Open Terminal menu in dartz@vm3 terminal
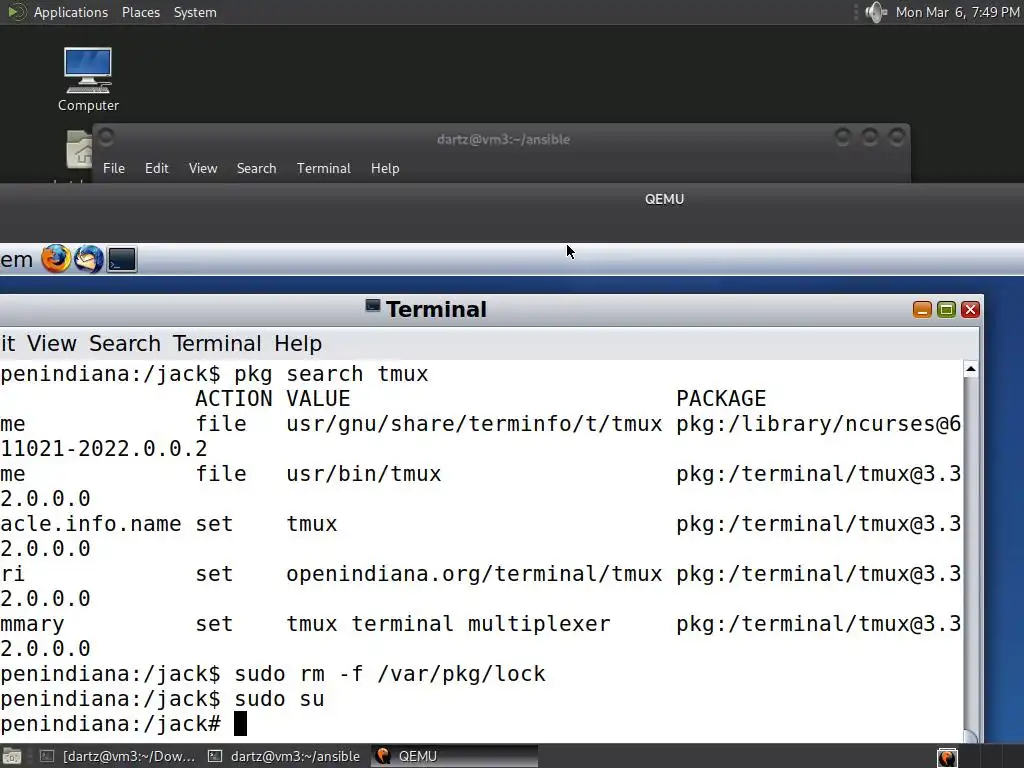Viewport: 1024px width, 768px height. (323, 168)
